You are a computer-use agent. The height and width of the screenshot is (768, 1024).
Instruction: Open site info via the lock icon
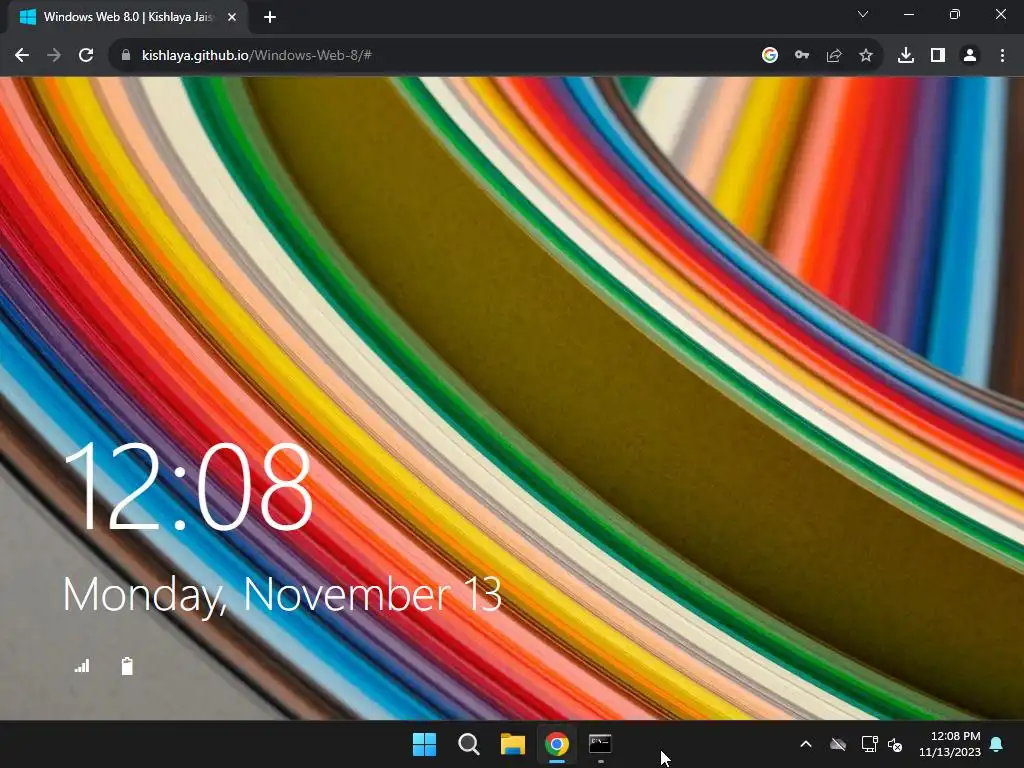pyautogui.click(x=126, y=56)
